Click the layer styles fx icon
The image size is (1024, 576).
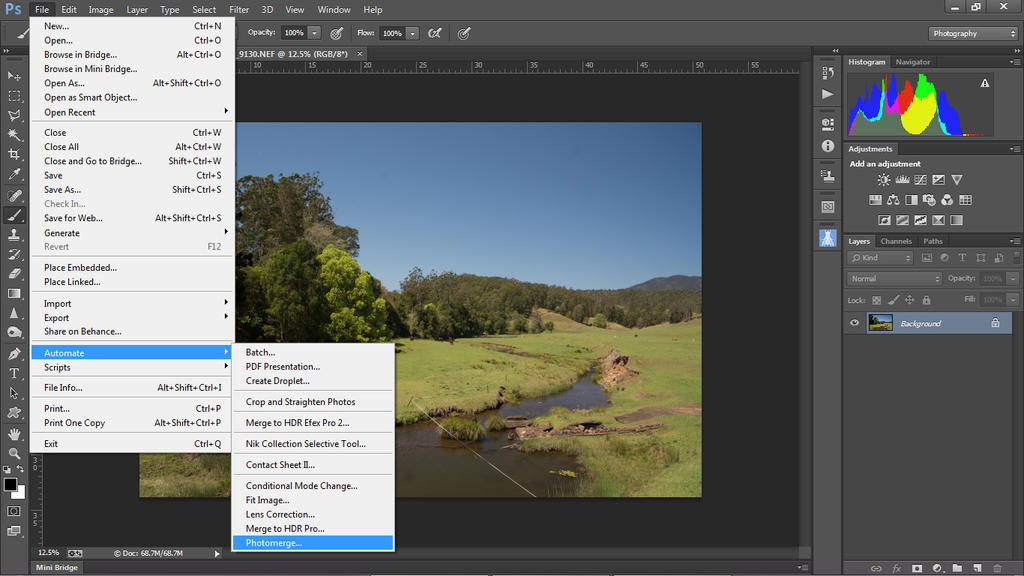pyautogui.click(x=897, y=568)
